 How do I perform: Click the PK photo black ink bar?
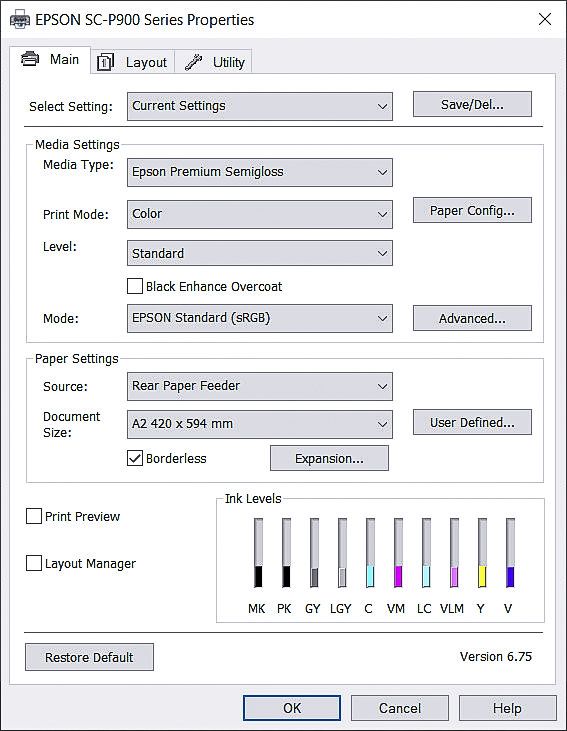[286, 553]
